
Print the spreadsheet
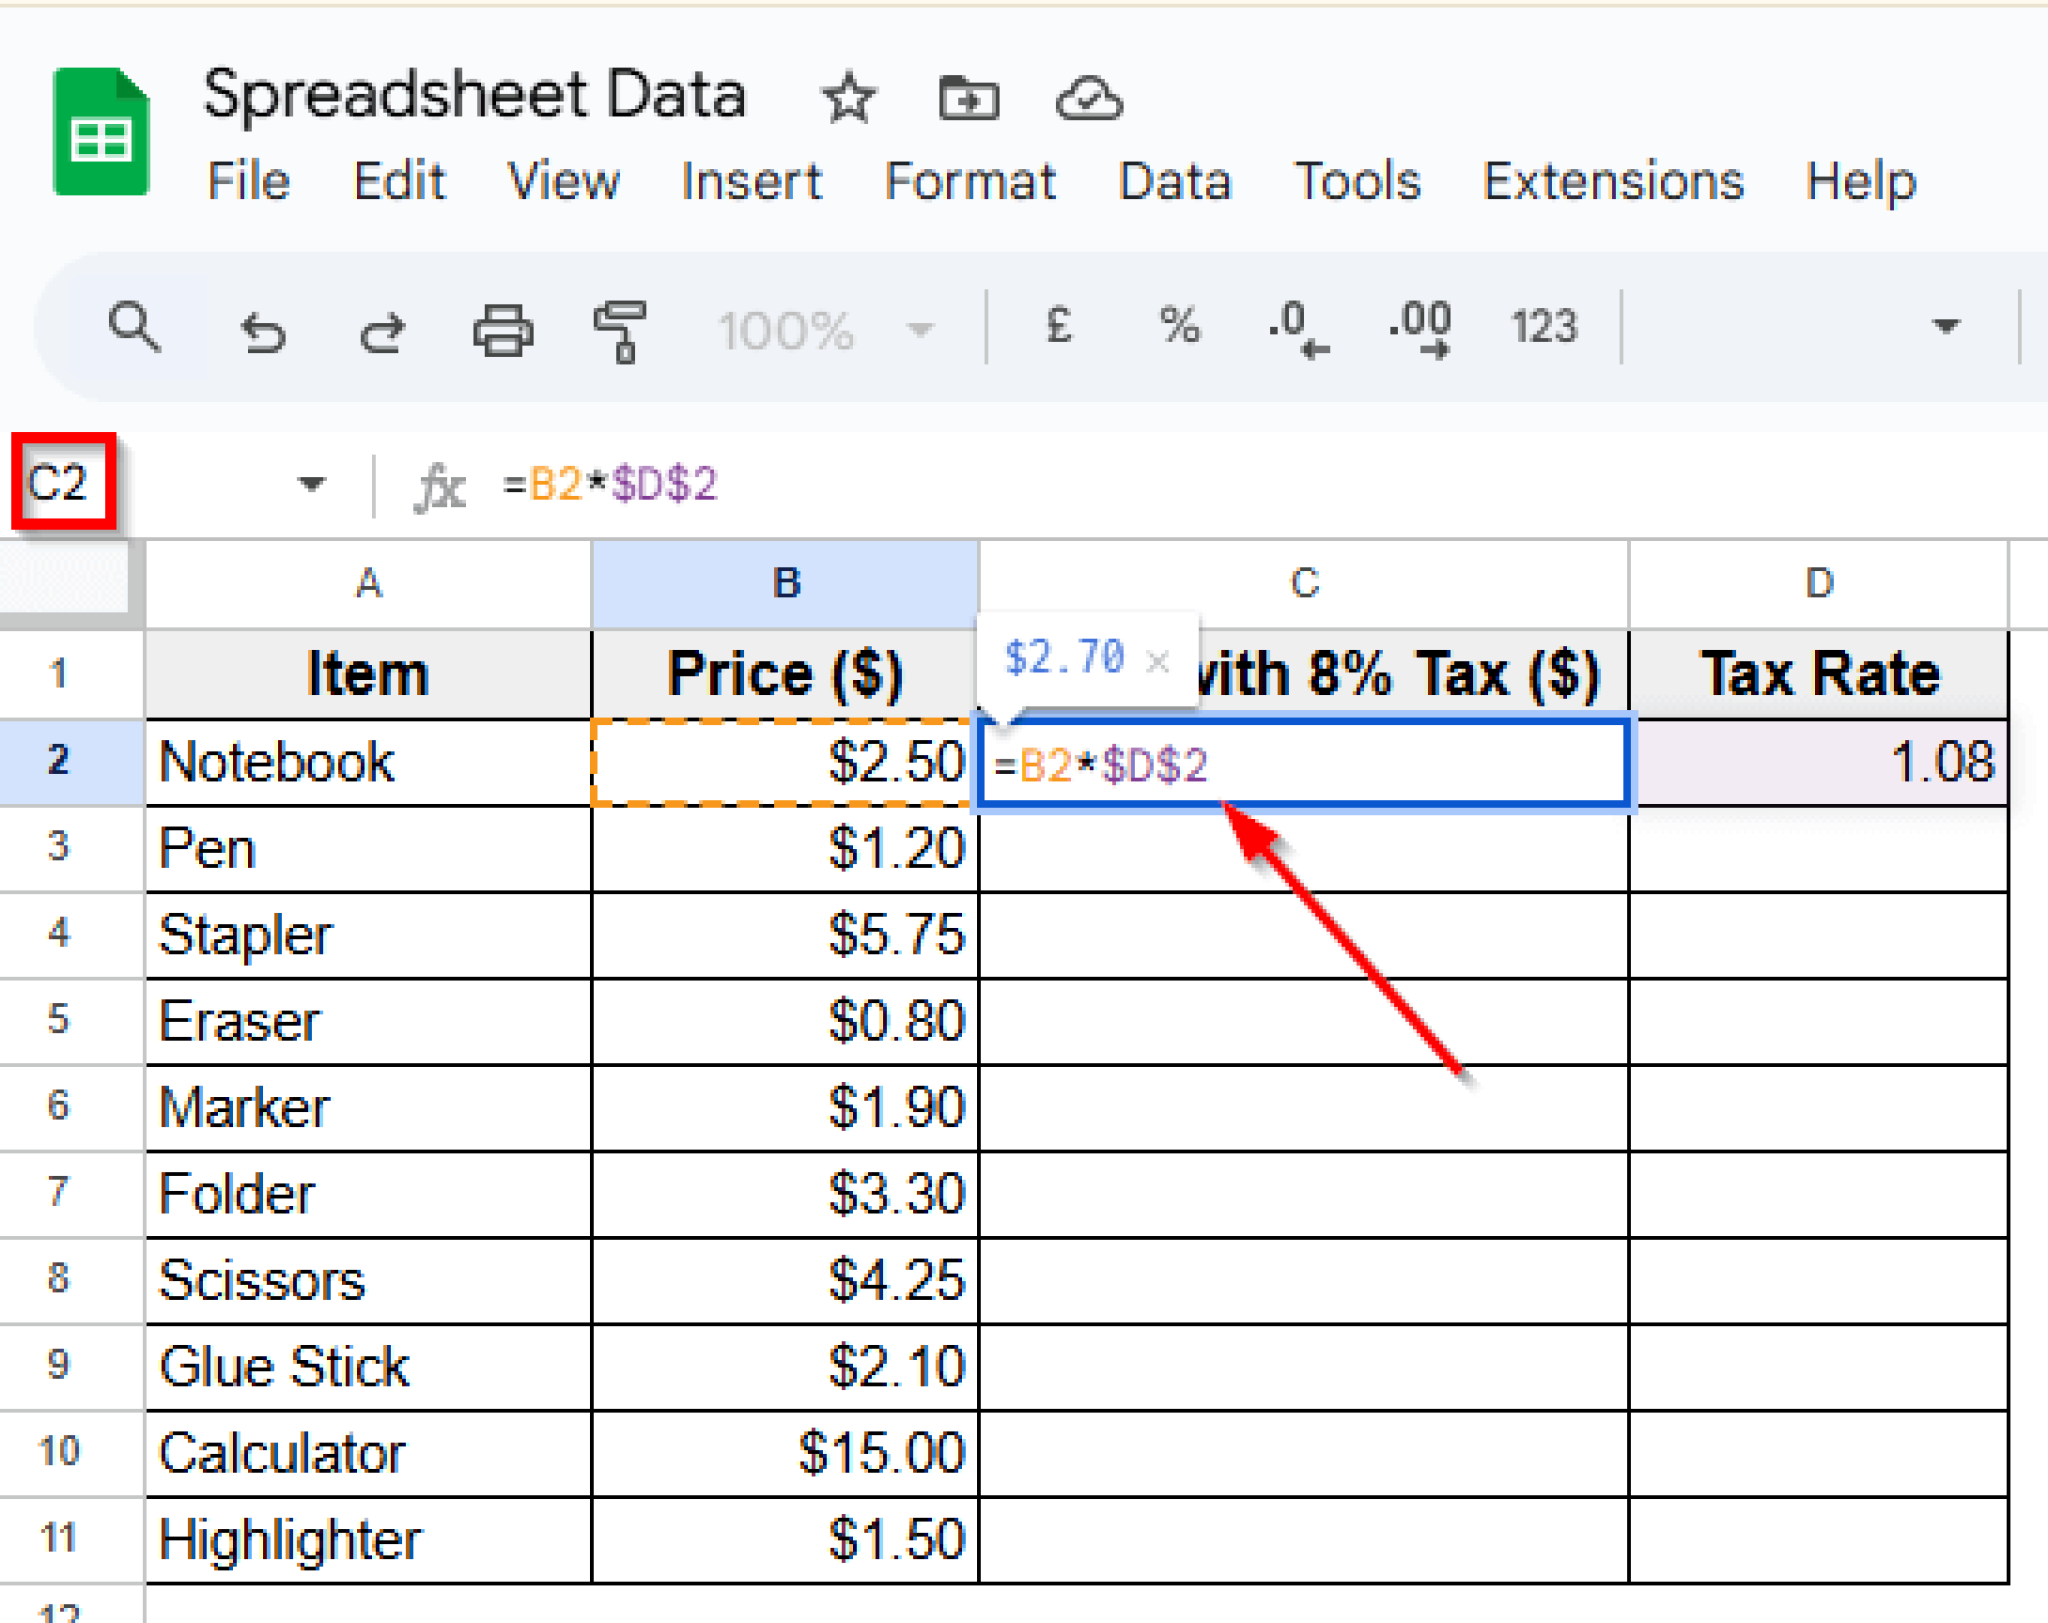(x=503, y=330)
